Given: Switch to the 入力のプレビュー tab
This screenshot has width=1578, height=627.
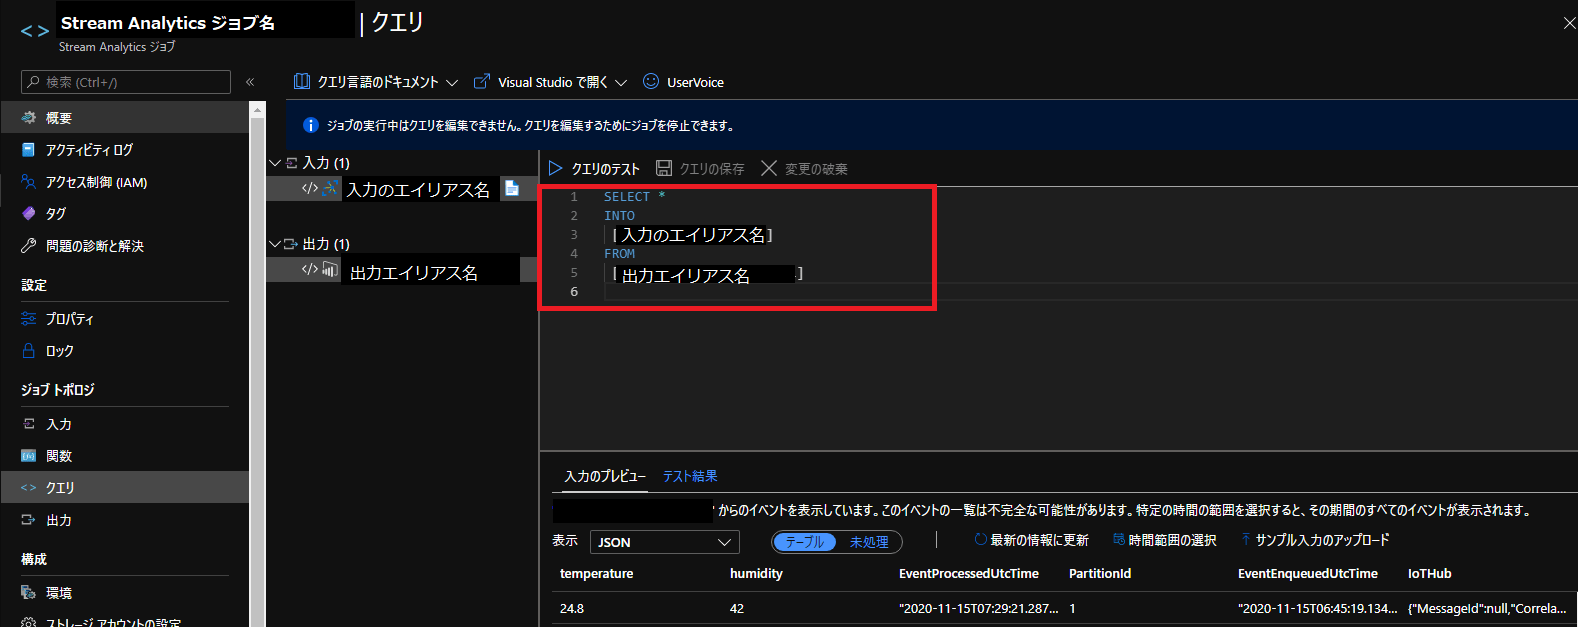Looking at the screenshot, I should point(605,477).
